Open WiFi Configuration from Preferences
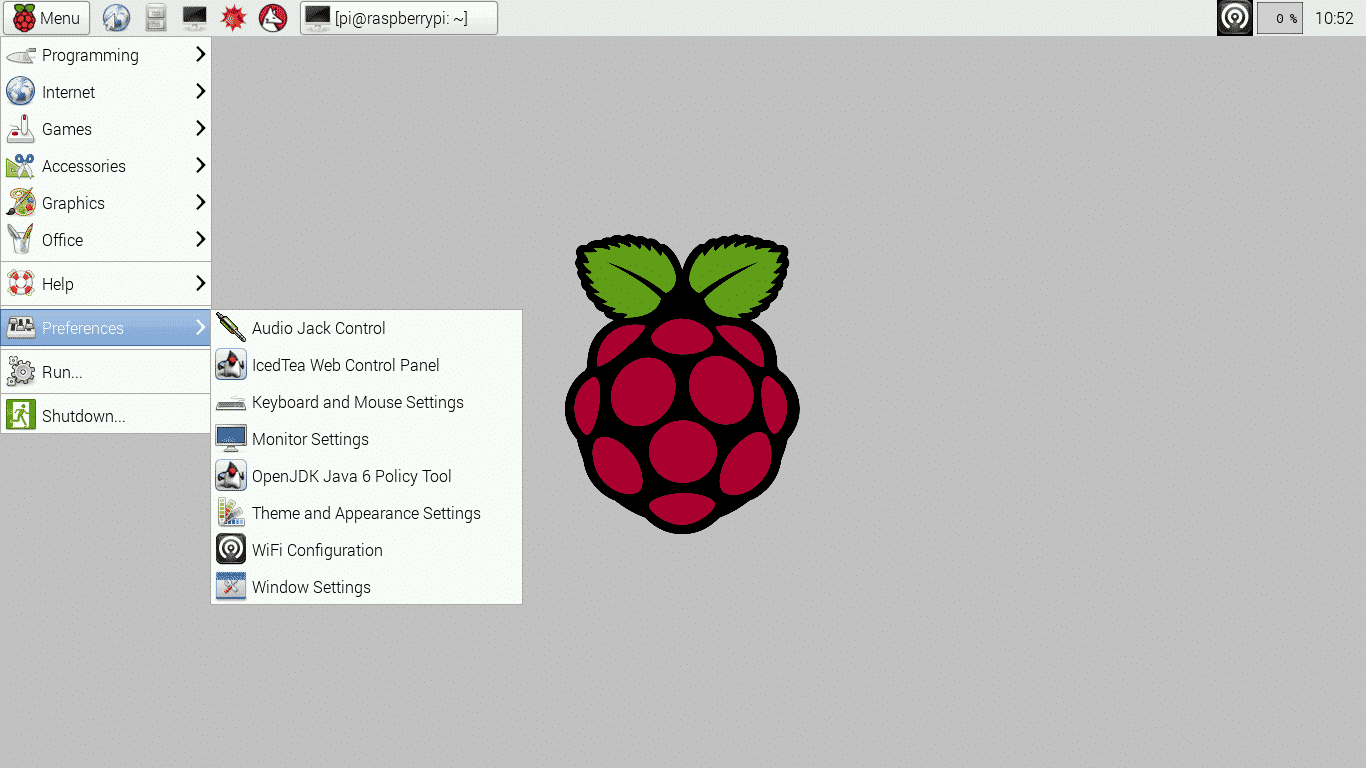The height and width of the screenshot is (768, 1366). pos(367,550)
